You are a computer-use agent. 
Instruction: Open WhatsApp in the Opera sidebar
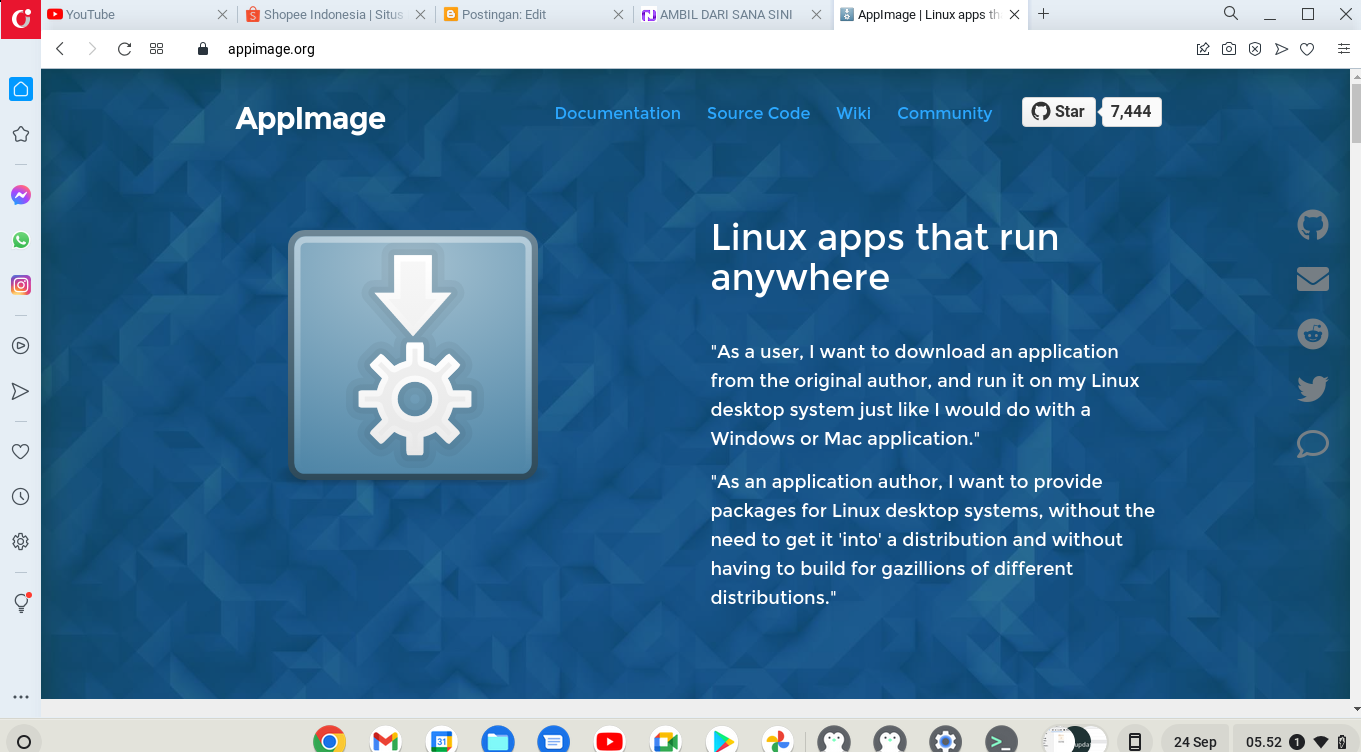[20, 240]
